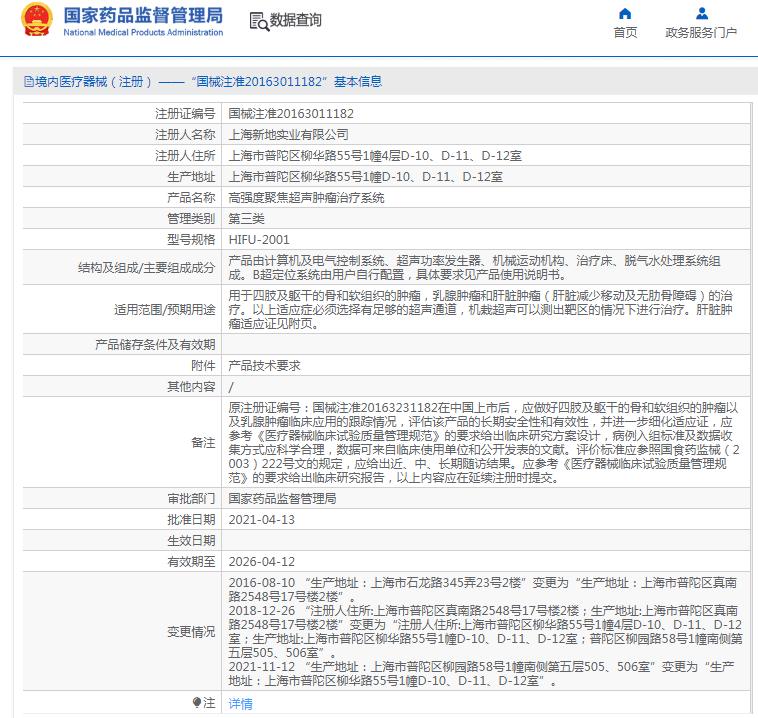Screen dimensions: 758x718
Task: Click the 产品技术要求 attachment cell
Action: tap(264, 366)
